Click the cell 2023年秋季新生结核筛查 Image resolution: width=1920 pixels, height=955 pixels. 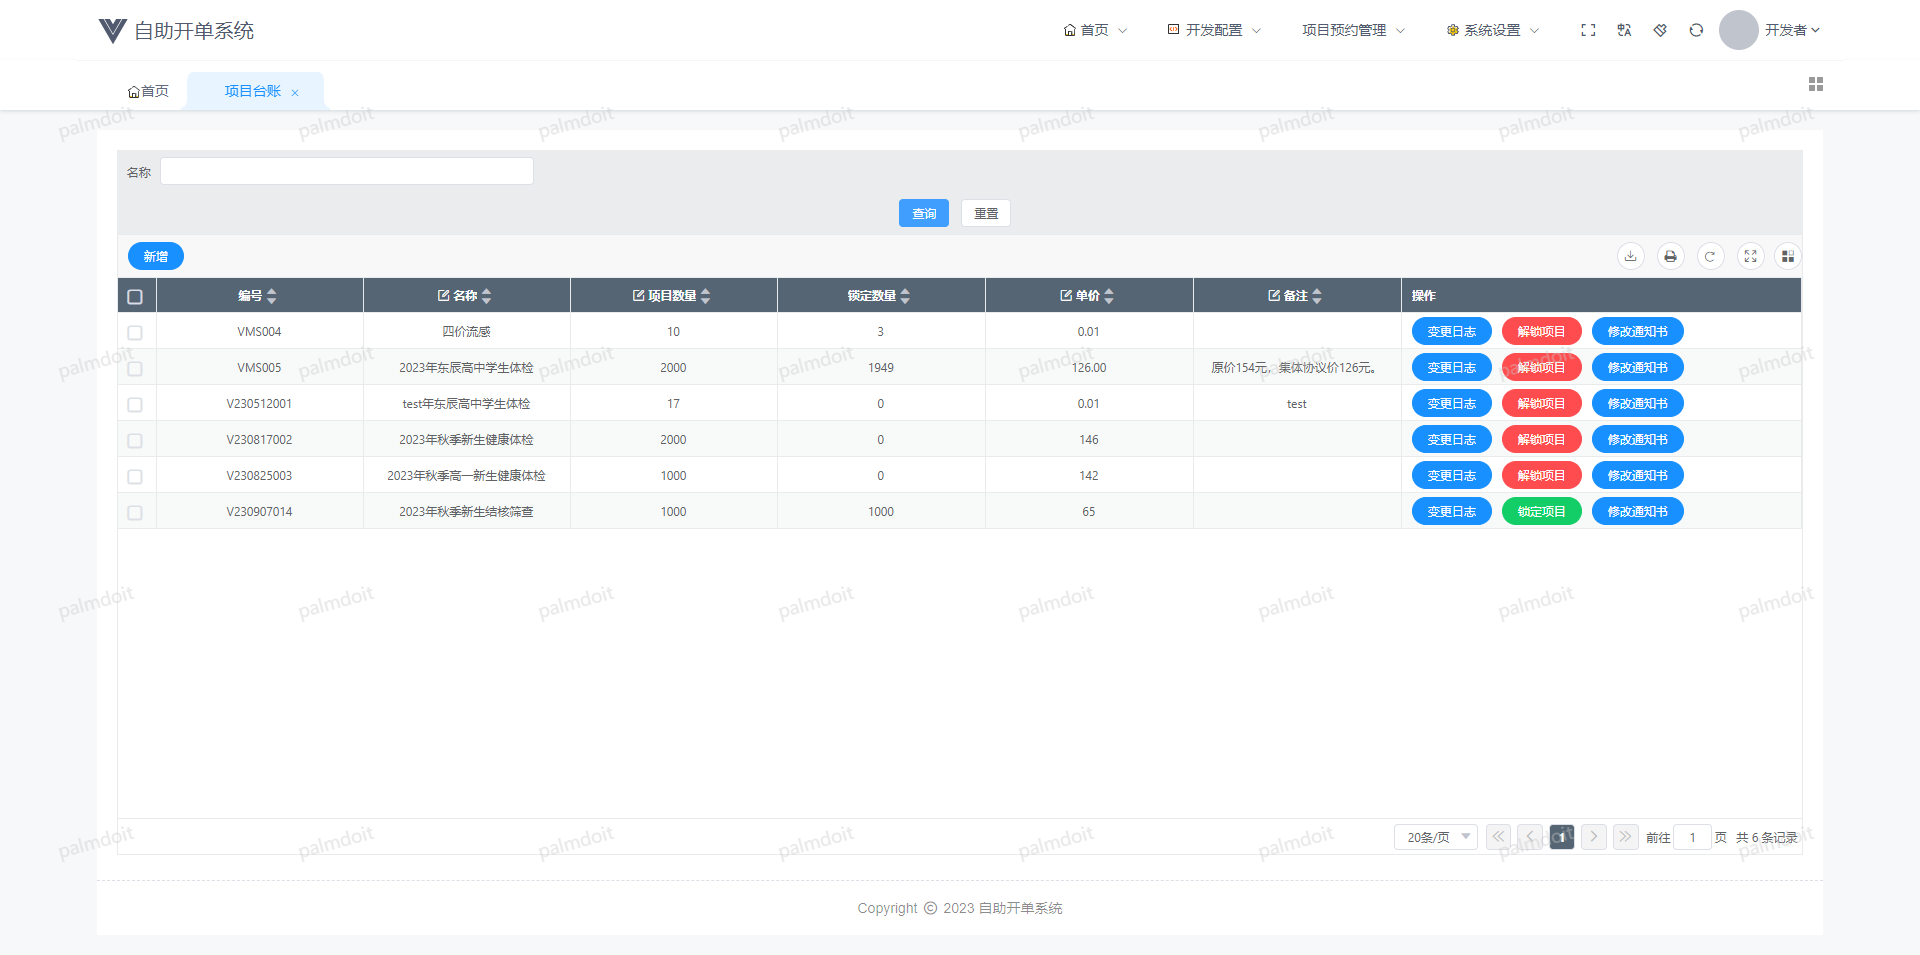[466, 511]
